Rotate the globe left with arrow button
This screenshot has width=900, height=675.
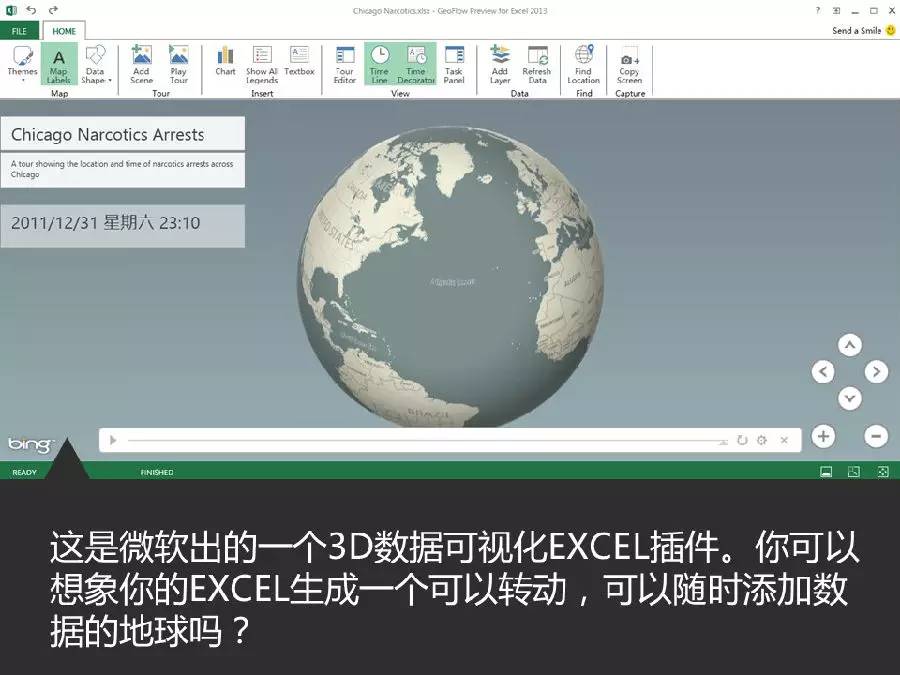tap(823, 371)
